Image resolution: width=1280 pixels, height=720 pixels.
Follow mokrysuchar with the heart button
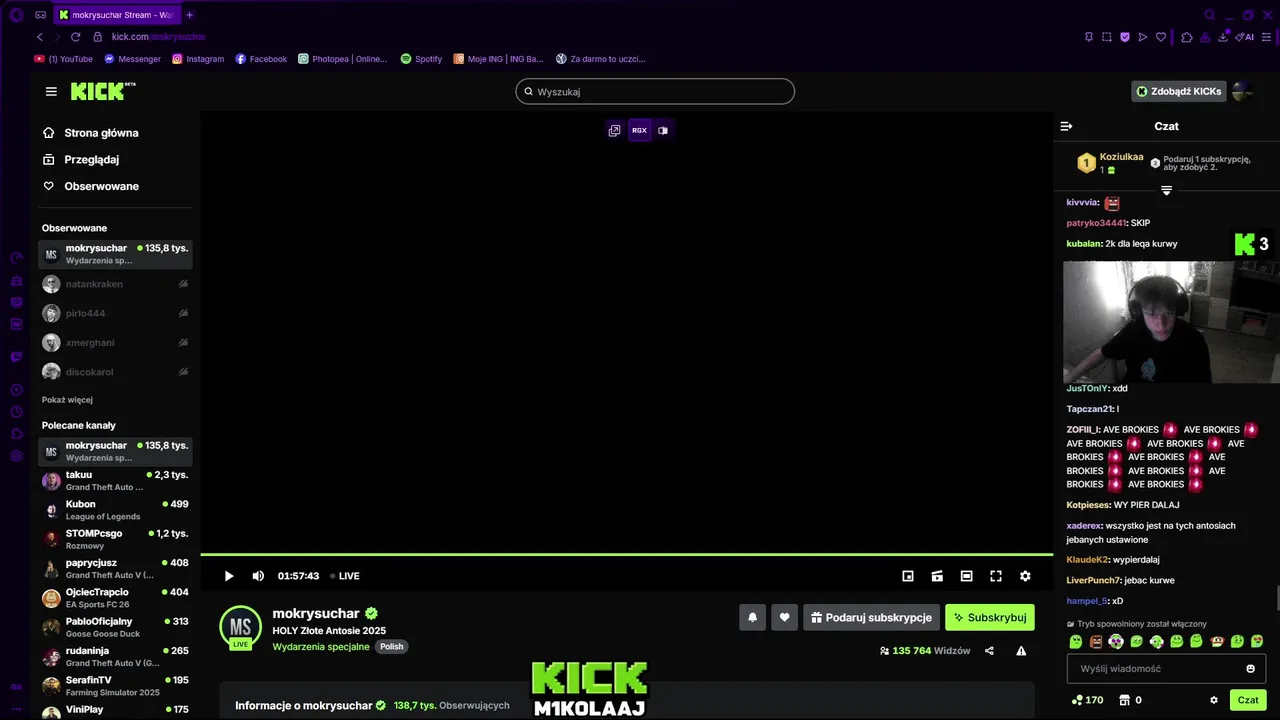coord(785,618)
